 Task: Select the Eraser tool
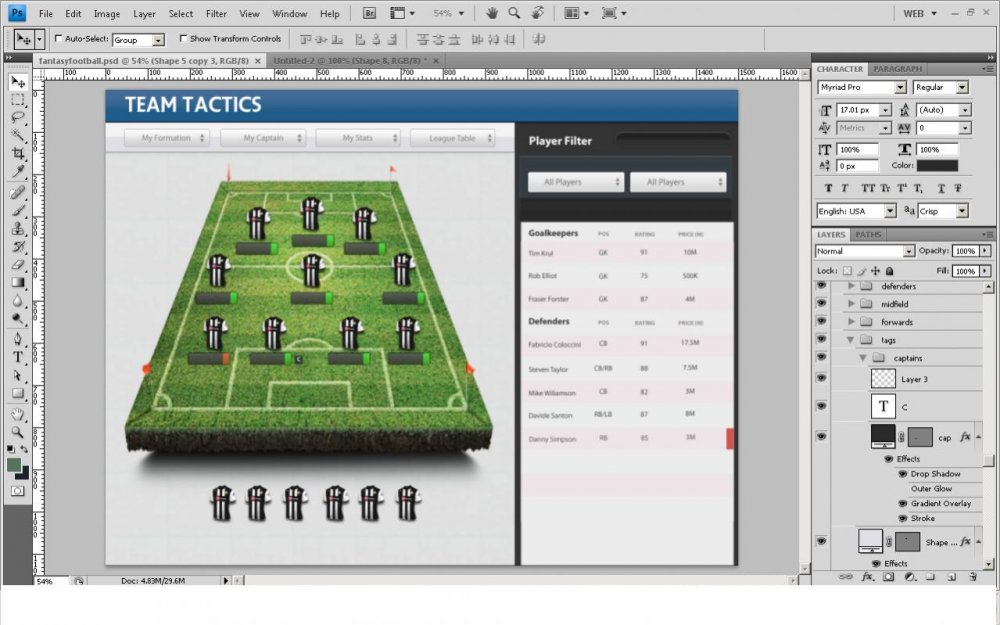pos(18,264)
